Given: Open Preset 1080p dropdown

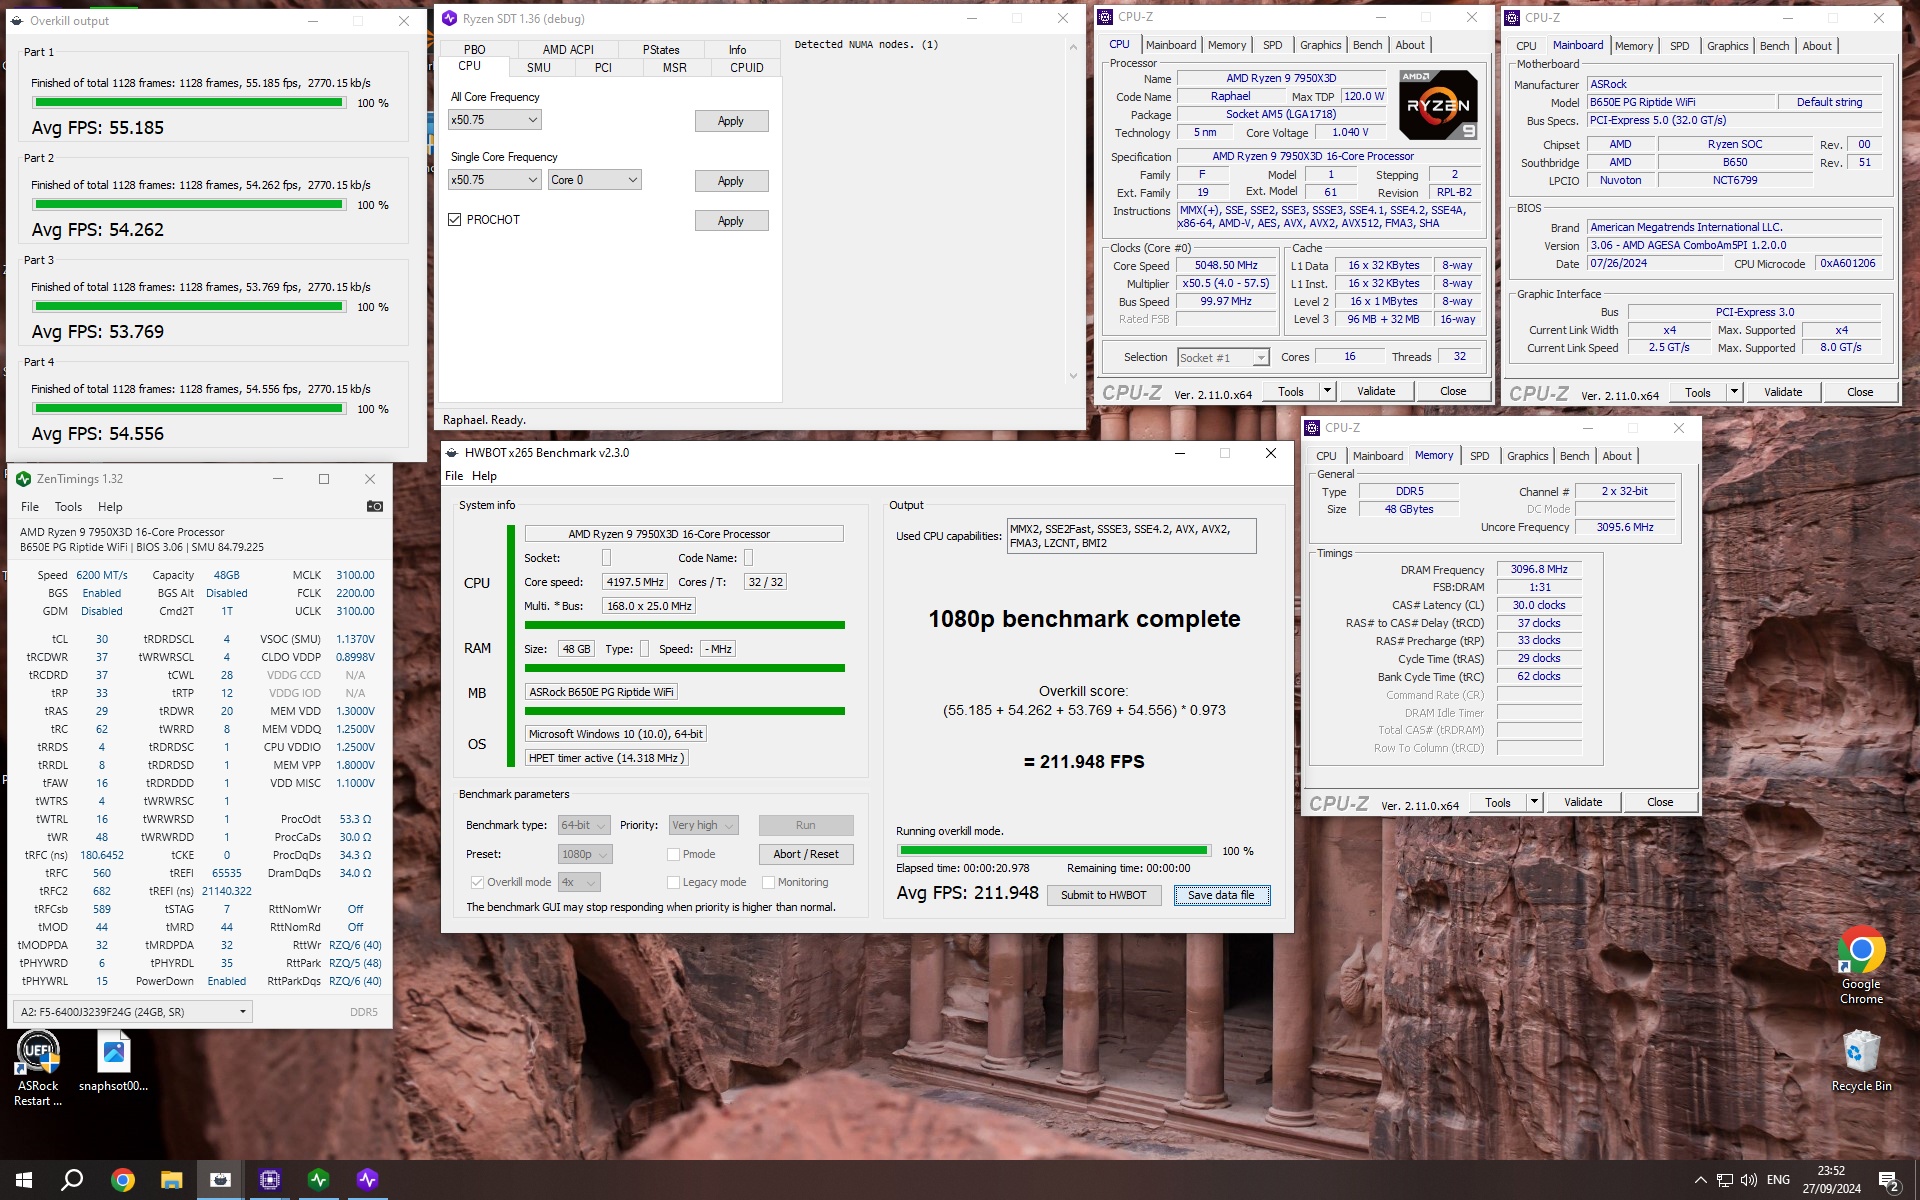Looking at the screenshot, I should (x=585, y=854).
